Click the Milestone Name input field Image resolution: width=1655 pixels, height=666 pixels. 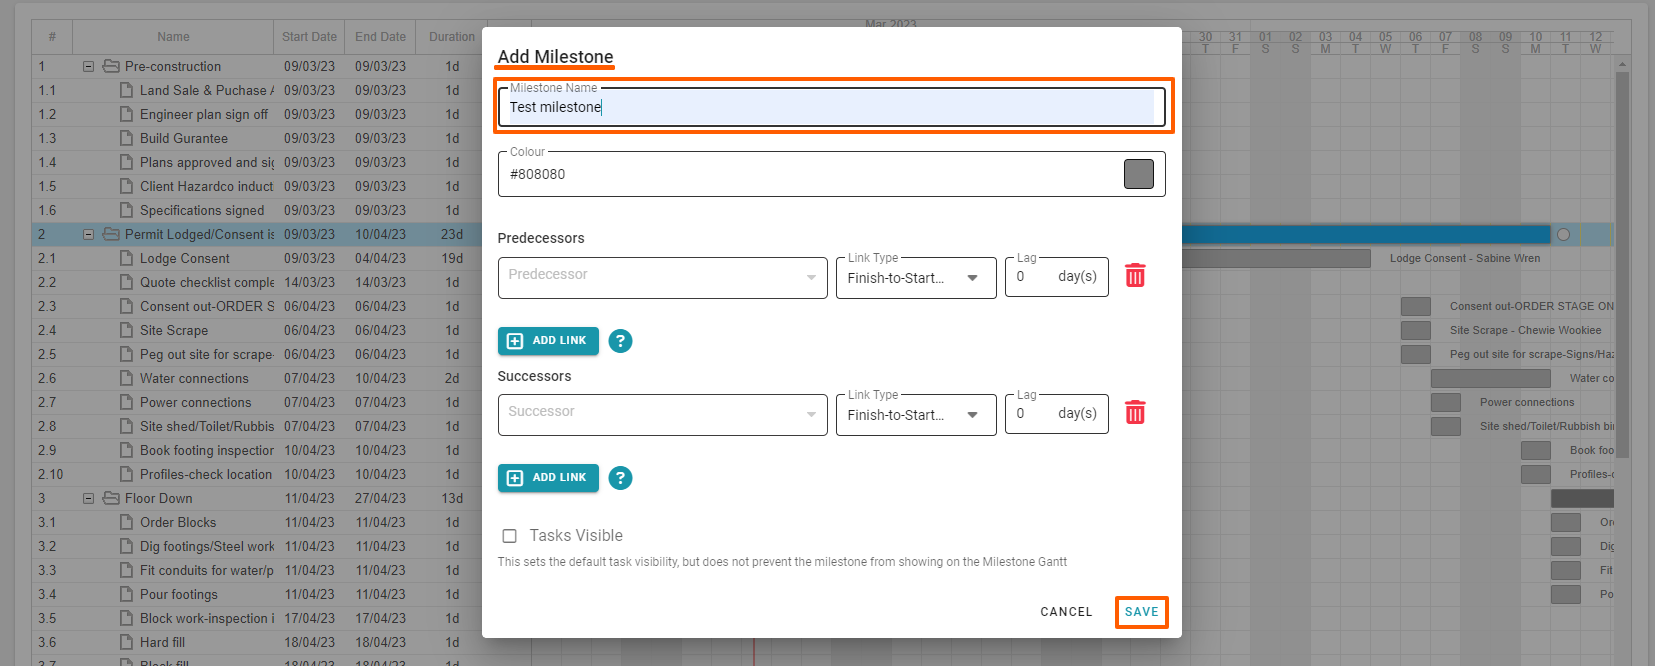click(830, 107)
